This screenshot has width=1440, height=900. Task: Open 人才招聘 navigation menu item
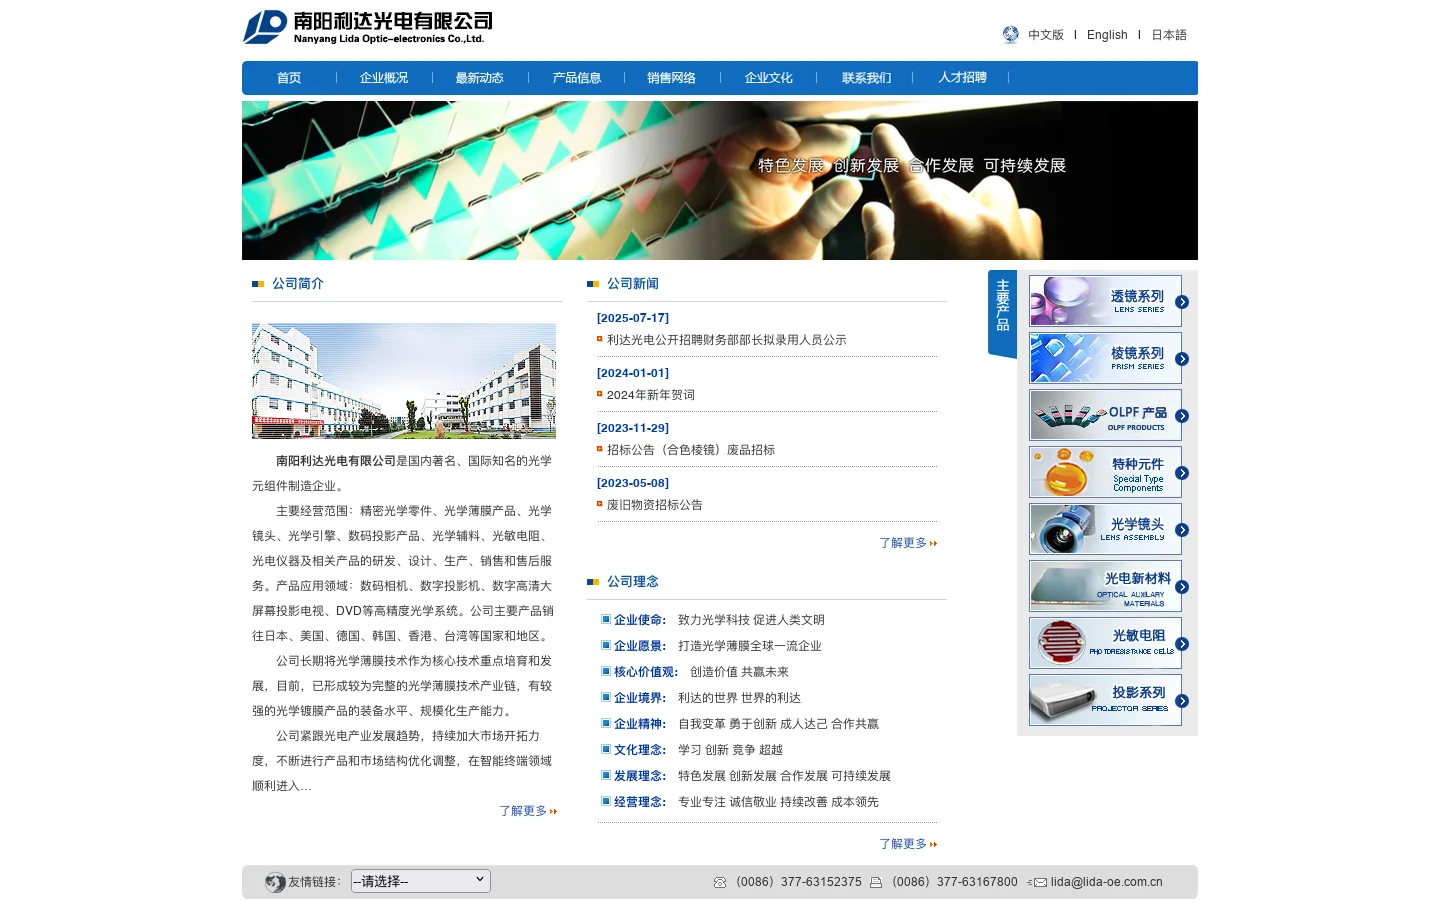click(x=962, y=78)
